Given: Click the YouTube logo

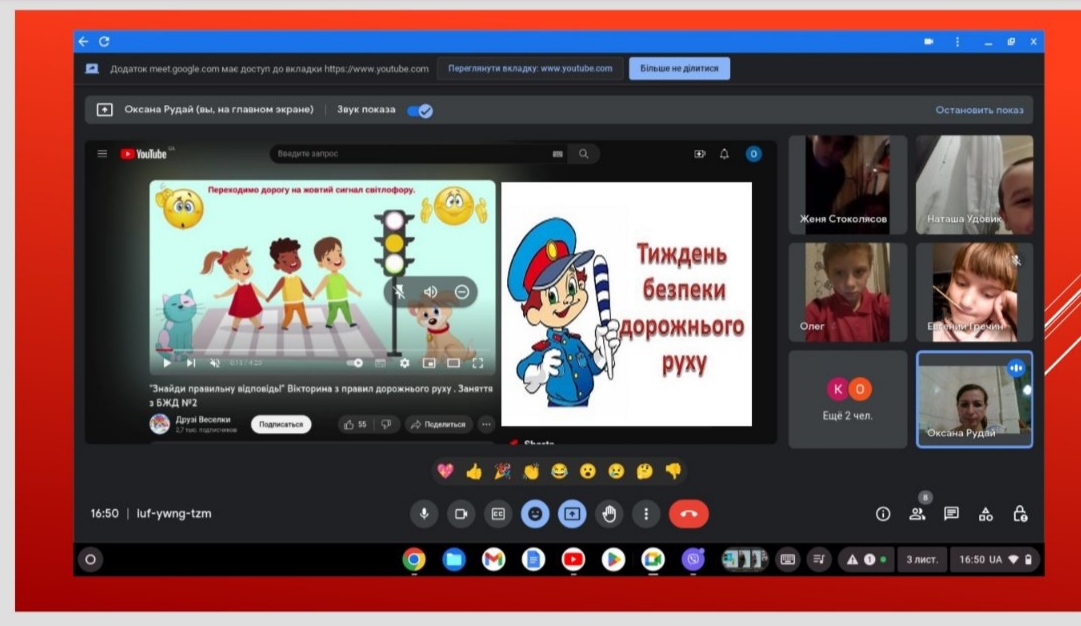Looking at the screenshot, I should click(144, 154).
